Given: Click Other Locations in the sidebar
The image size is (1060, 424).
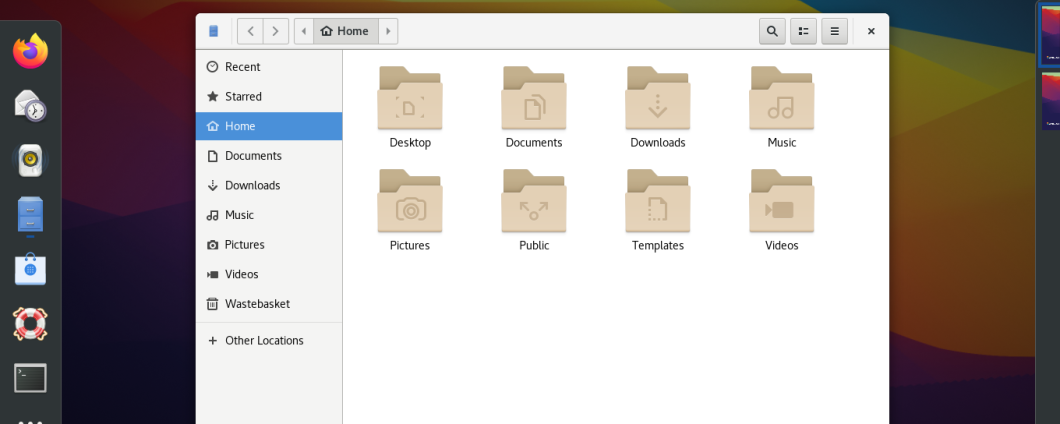Looking at the screenshot, I should tap(264, 341).
